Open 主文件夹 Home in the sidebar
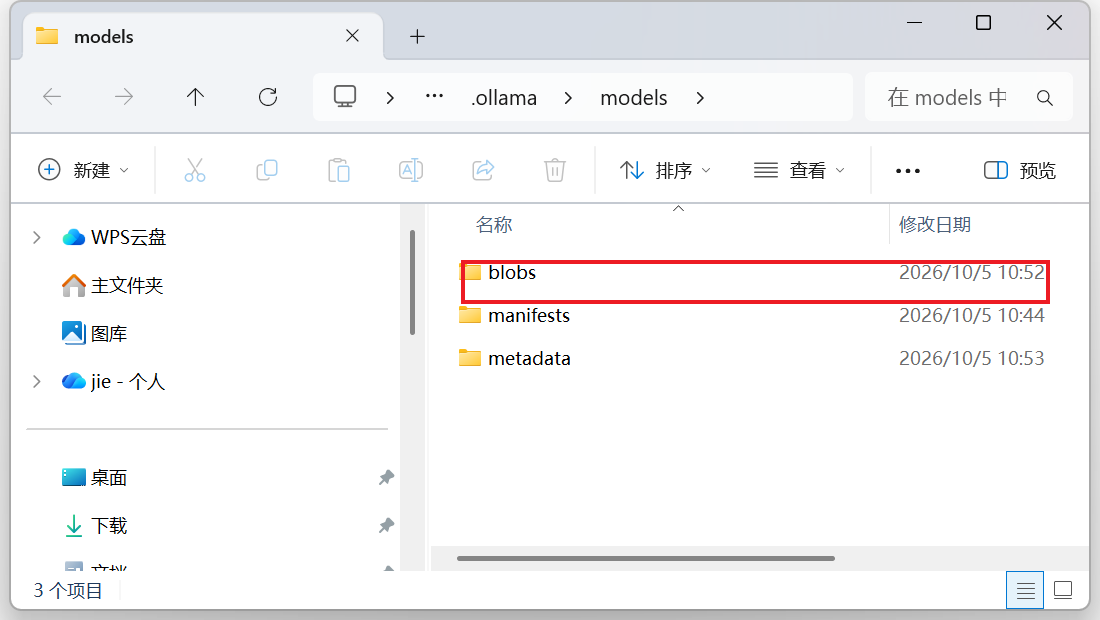This screenshot has height=620, width=1100. point(112,285)
